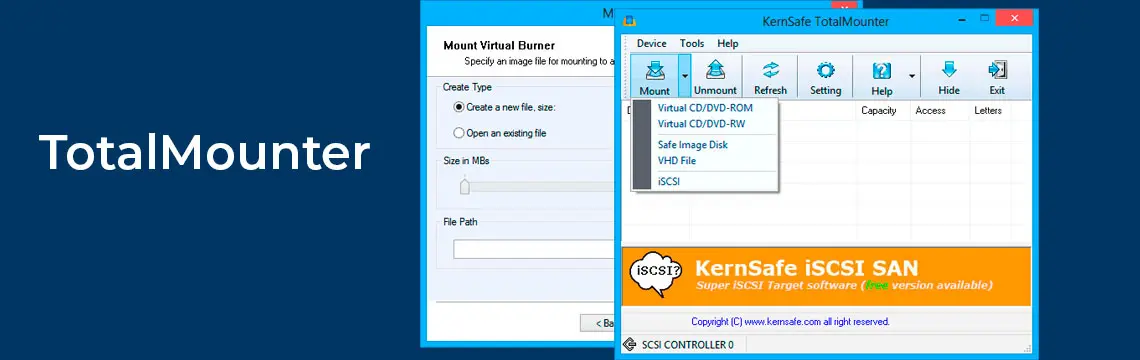This screenshot has height=360, width=1140.
Task: Open the Device menu
Action: tap(651, 44)
